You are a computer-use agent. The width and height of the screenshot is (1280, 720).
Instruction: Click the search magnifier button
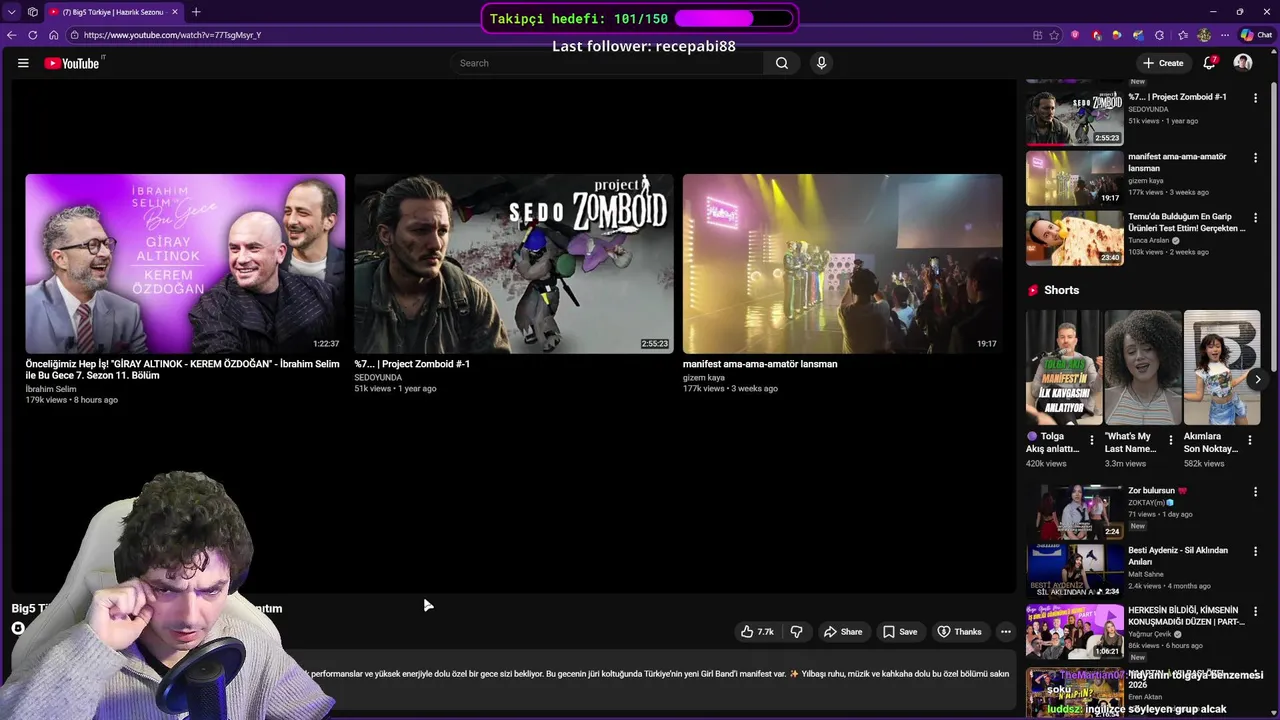click(x=782, y=63)
